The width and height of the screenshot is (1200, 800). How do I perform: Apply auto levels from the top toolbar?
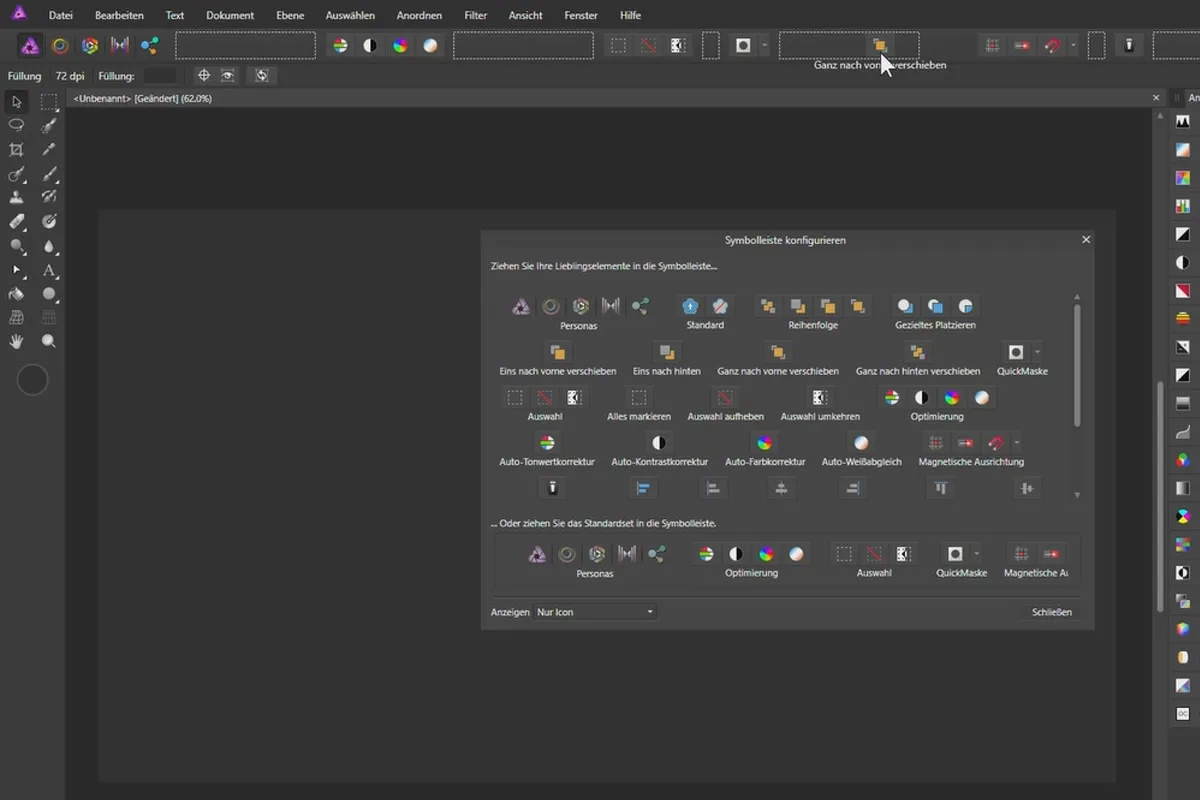pos(340,46)
